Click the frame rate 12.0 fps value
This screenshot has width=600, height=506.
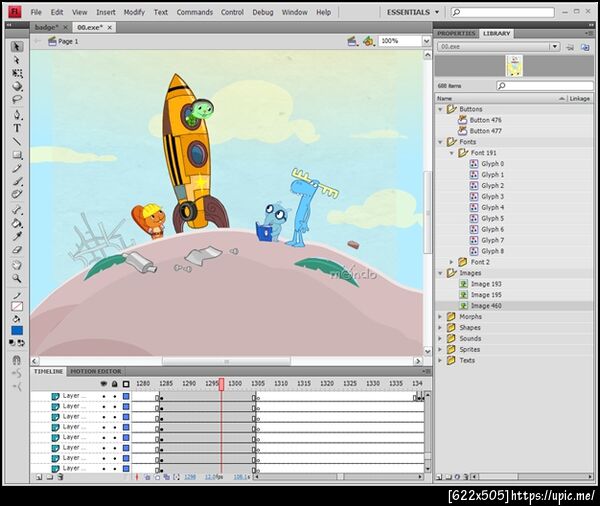pyautogui.click(x=214, y=477)
